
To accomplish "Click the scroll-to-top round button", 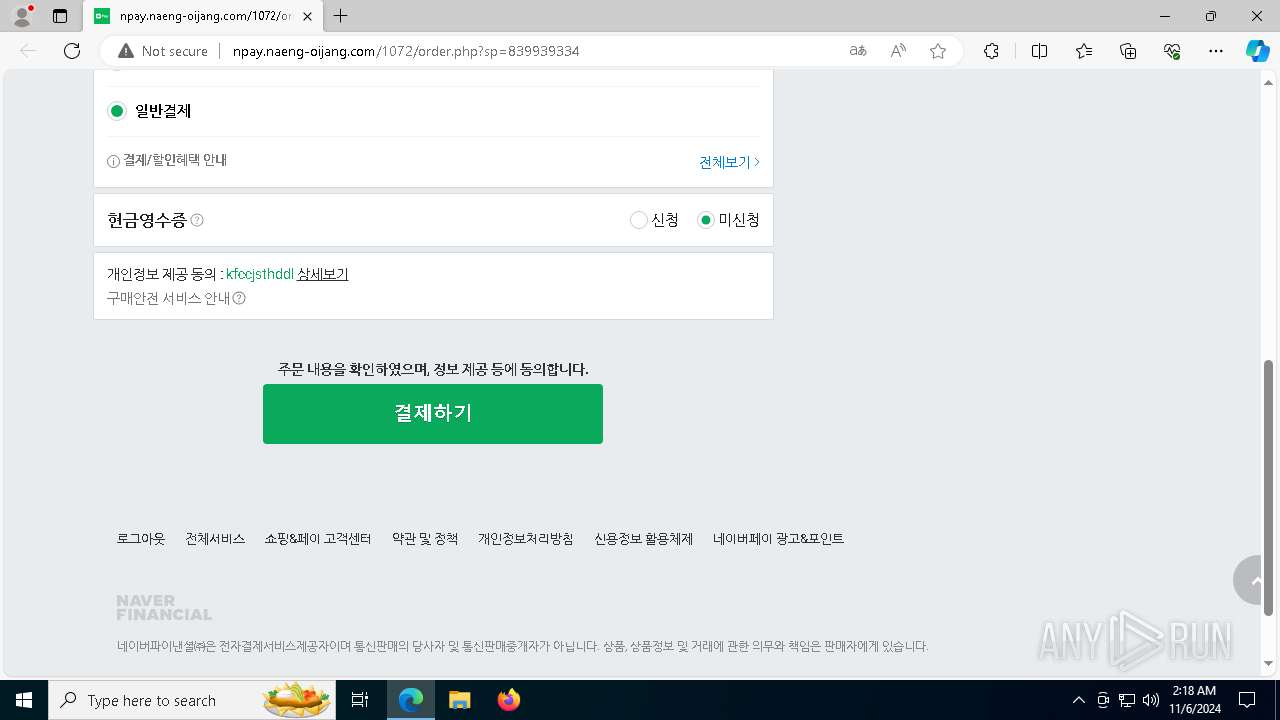I will pyautogui.click(x=1249, y=580).
